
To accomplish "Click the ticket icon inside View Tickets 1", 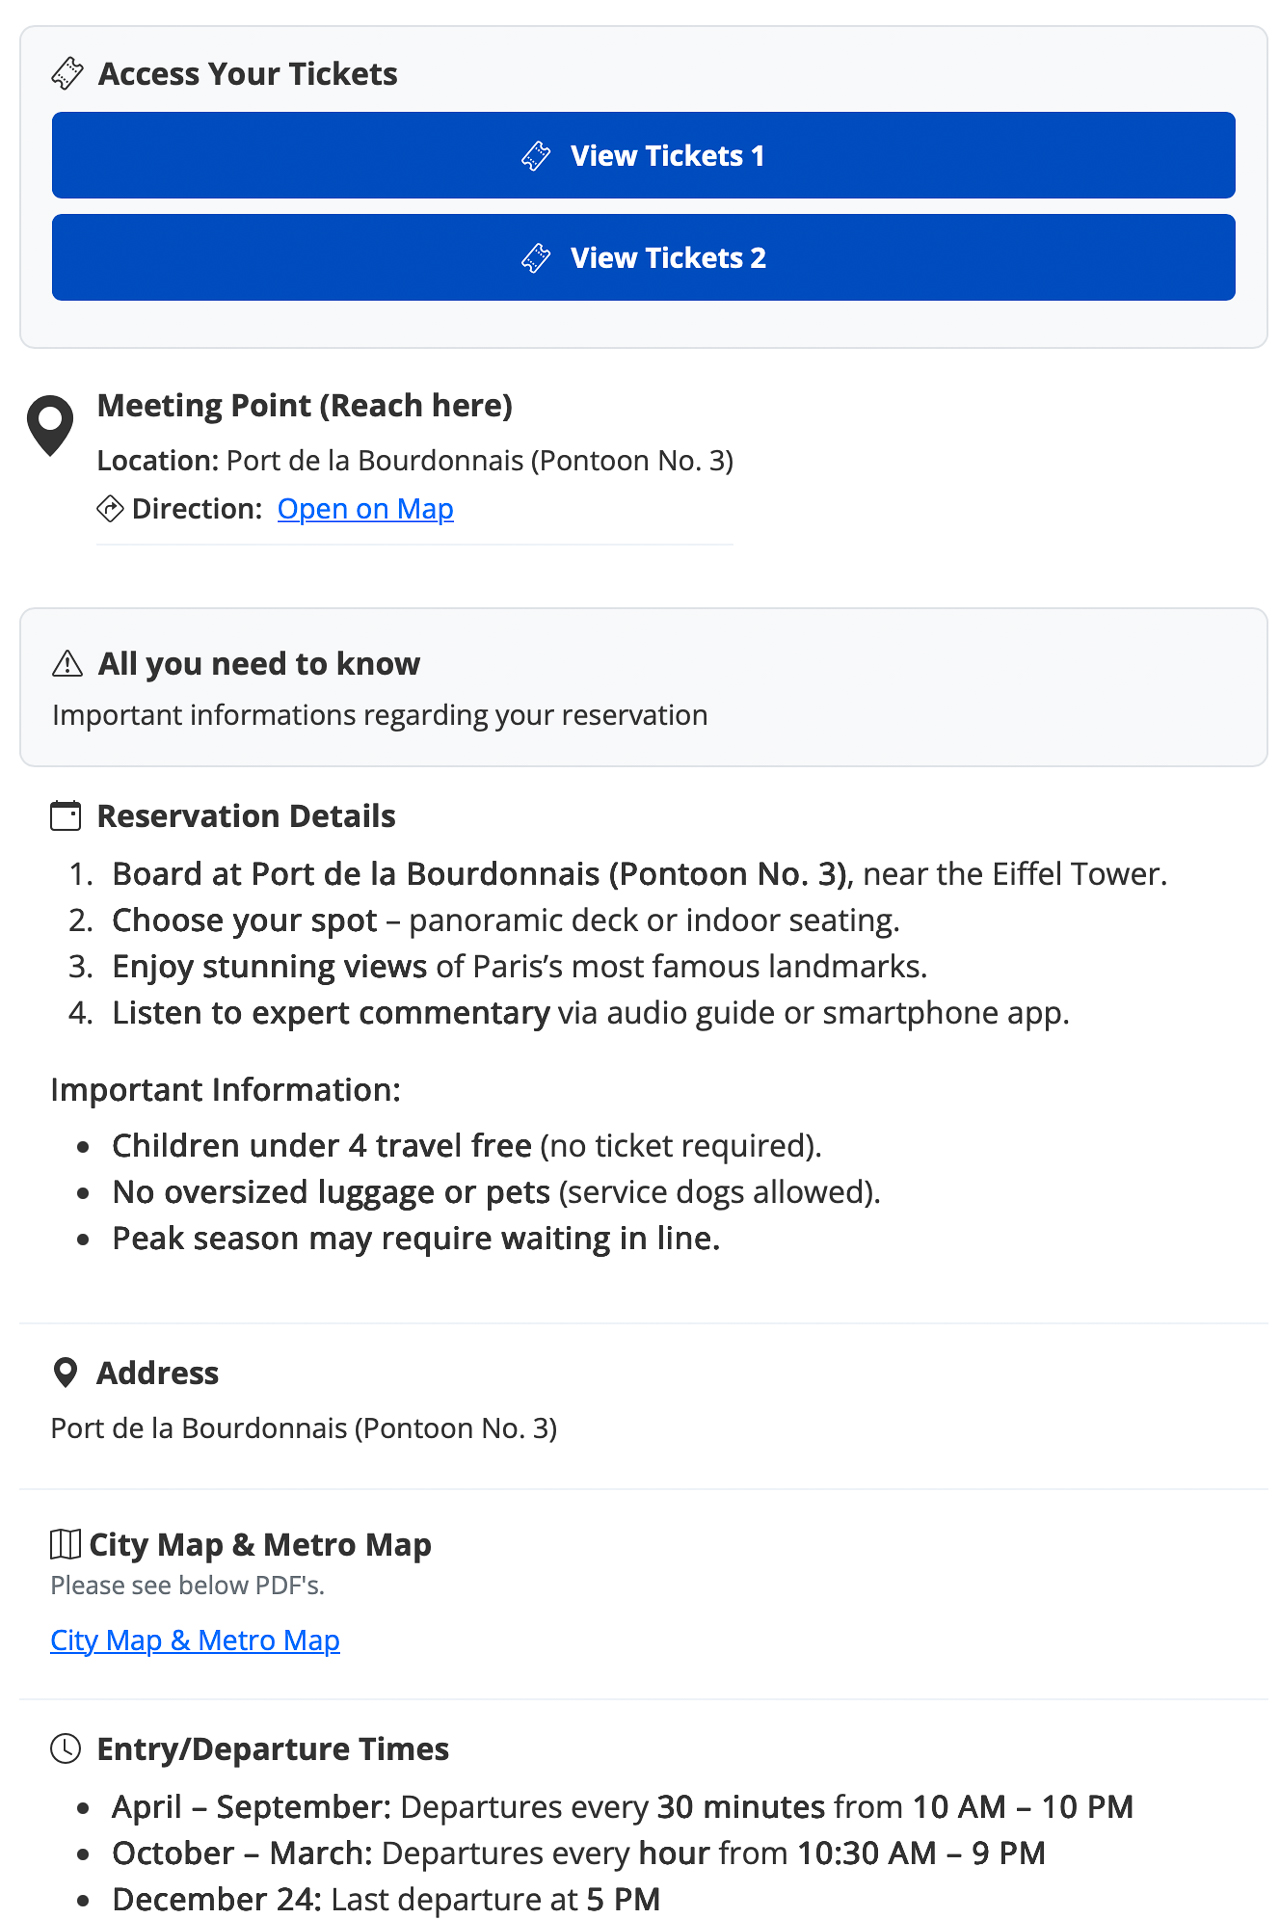I will (x=536, y=155).
